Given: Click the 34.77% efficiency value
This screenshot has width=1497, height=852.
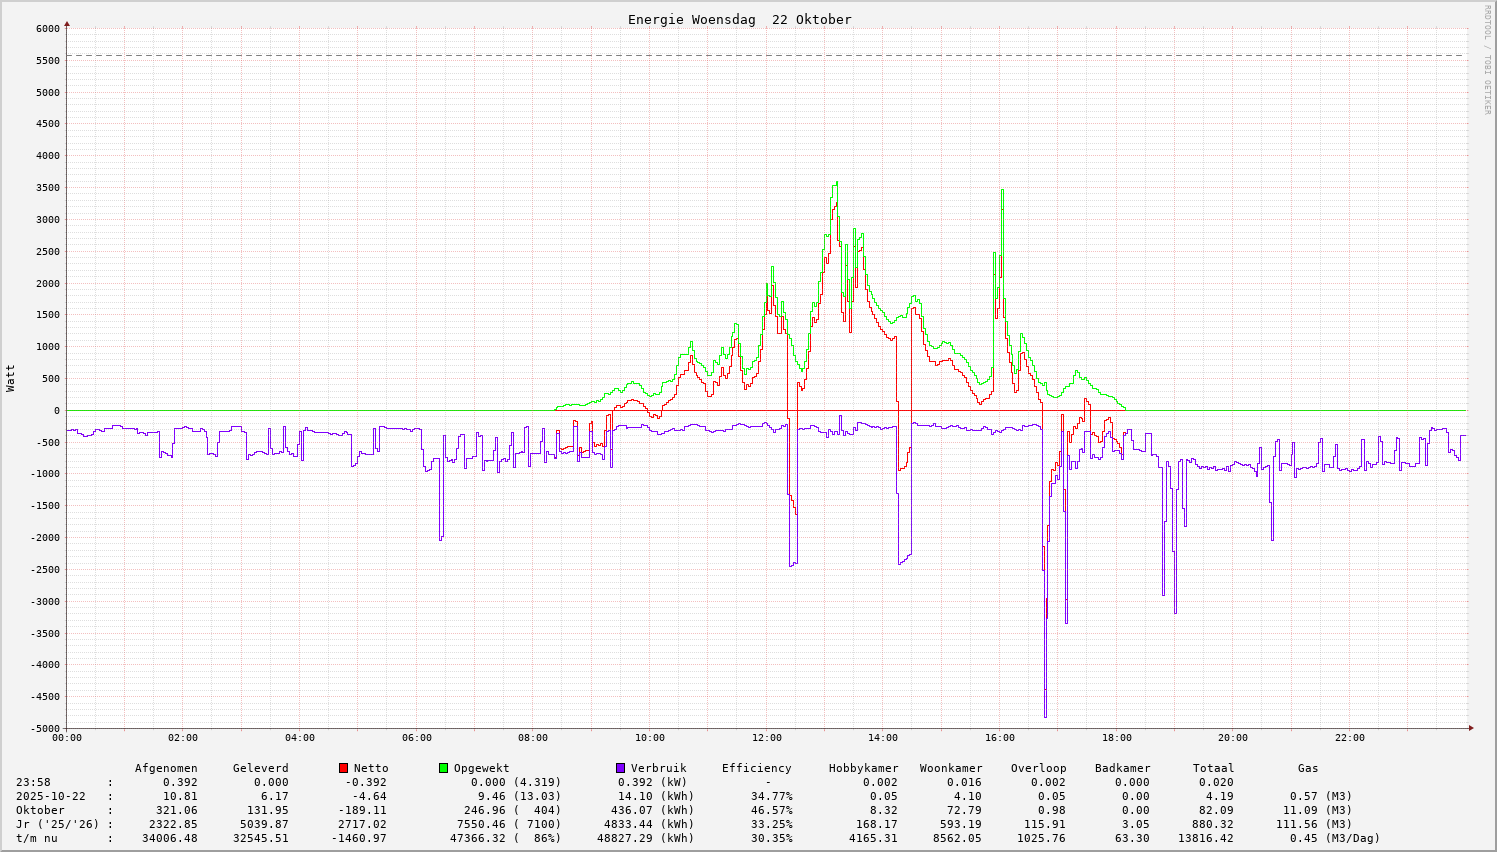Looking at the screenshot, I should 771,796.
